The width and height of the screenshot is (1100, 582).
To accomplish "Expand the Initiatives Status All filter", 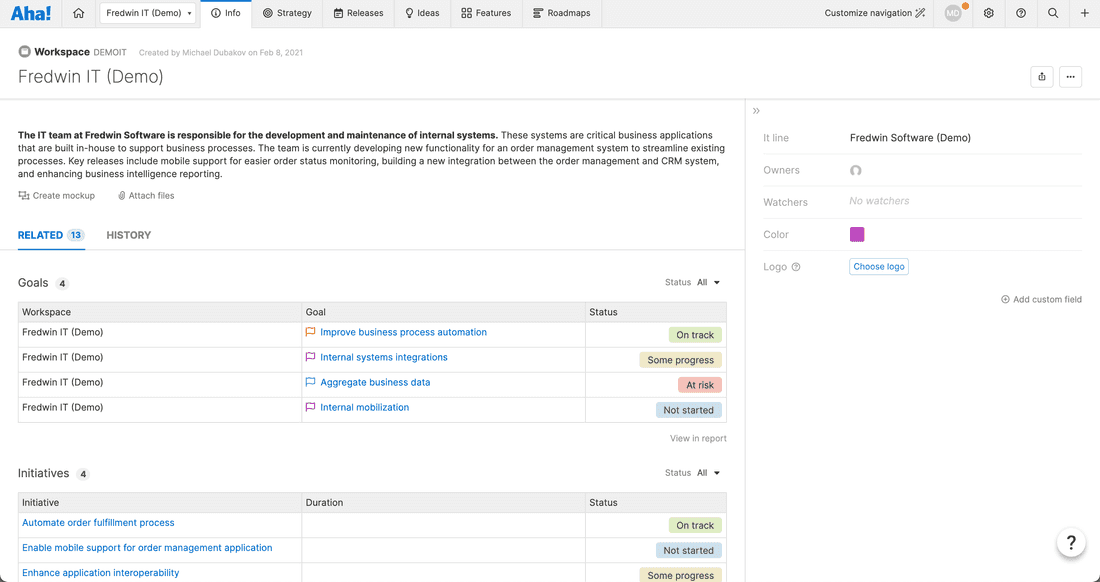I will [708, 473].
